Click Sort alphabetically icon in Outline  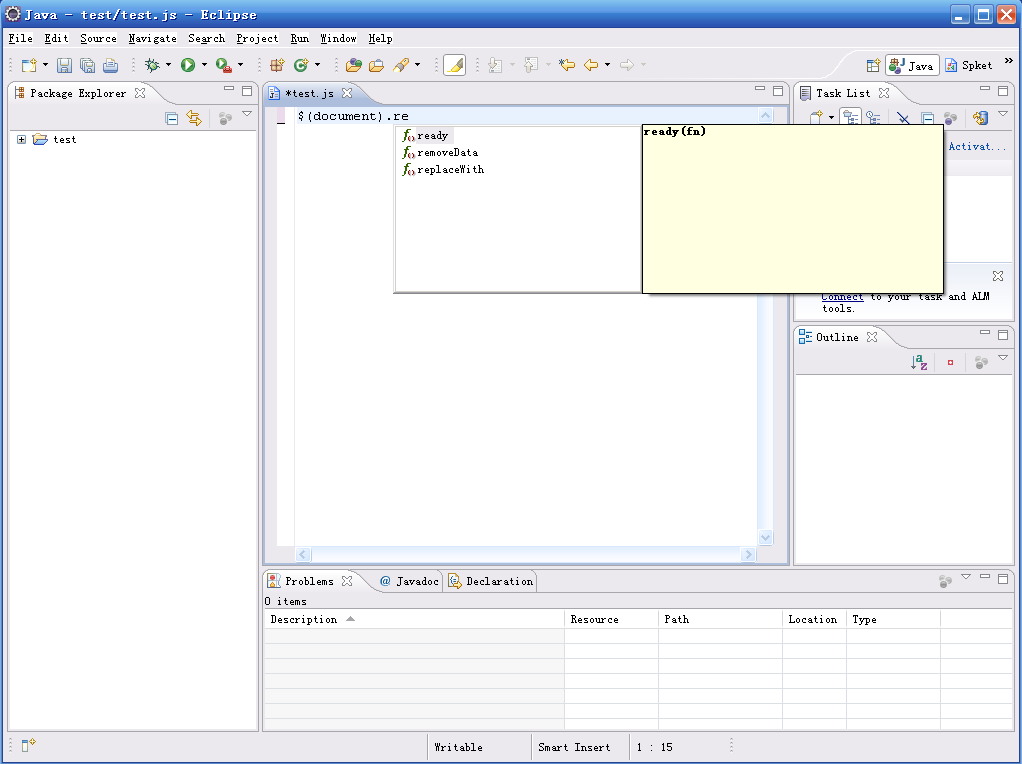click(x=918, y=363)
